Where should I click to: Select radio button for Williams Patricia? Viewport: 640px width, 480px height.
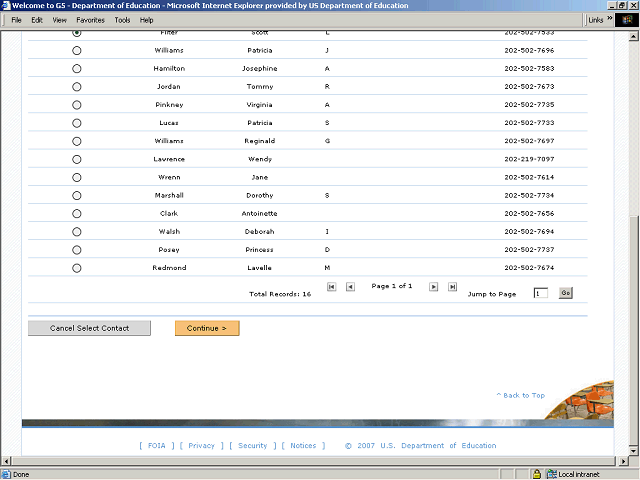click(77, 51)
